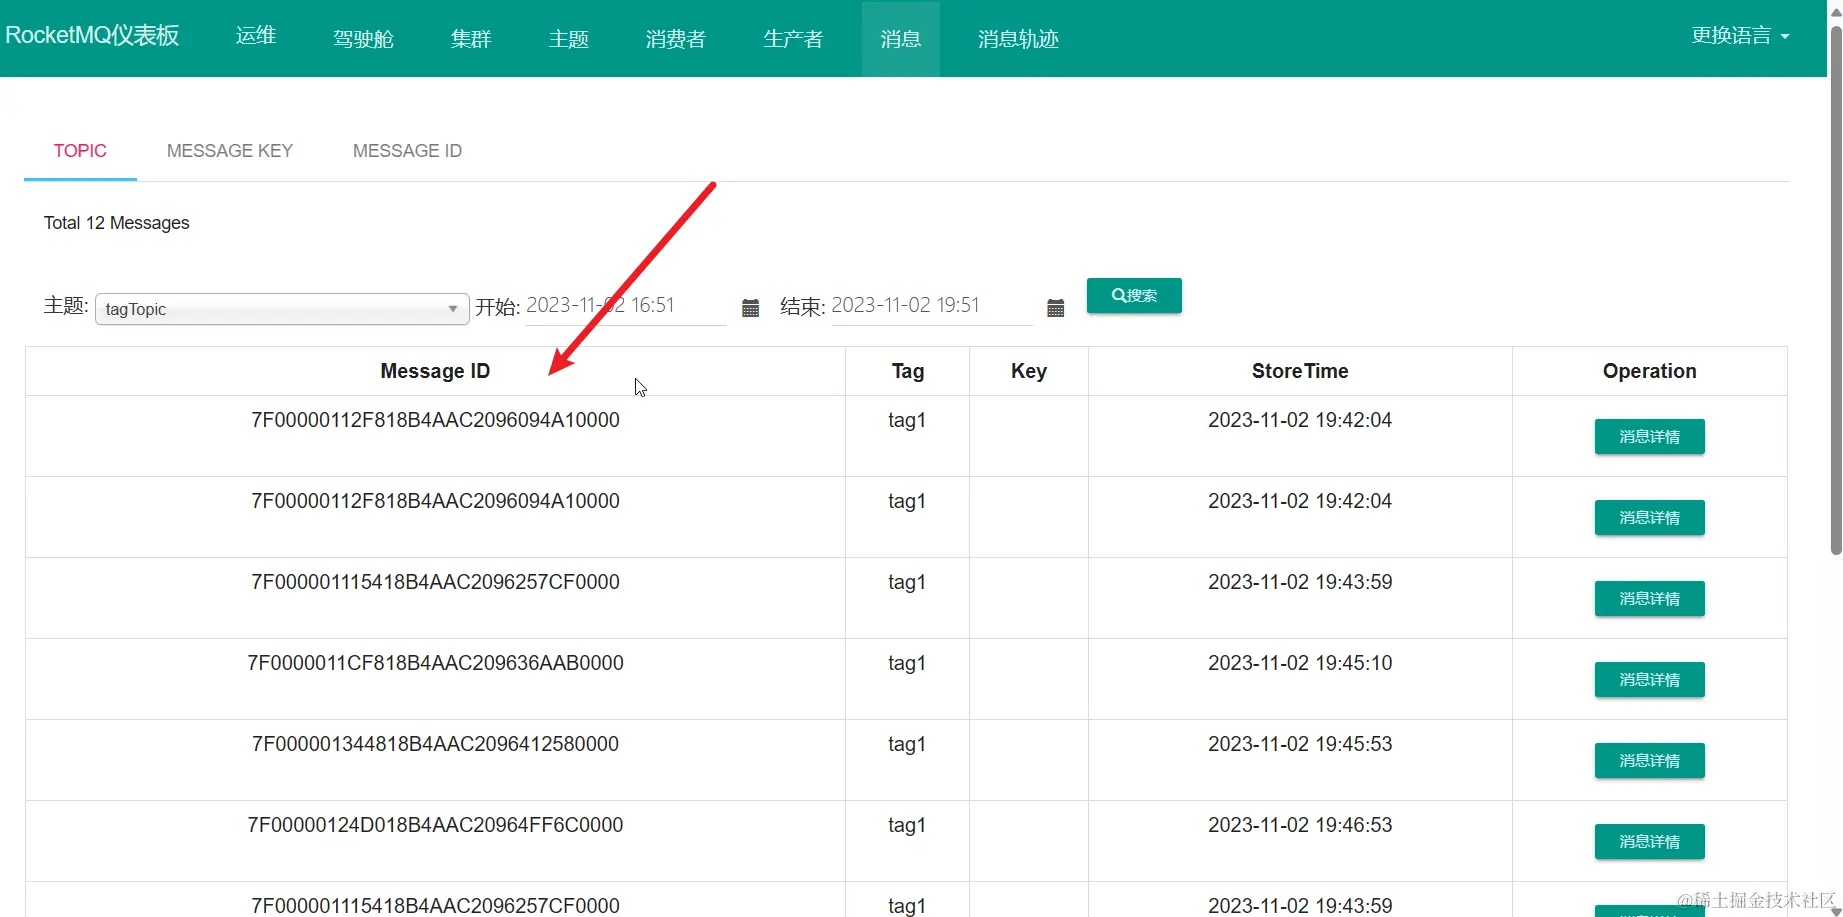Open the 更换语言 language dropdown
The height and width of the screenshot is (917, 1843).
pyautogui.click(x=1740, y=36)
